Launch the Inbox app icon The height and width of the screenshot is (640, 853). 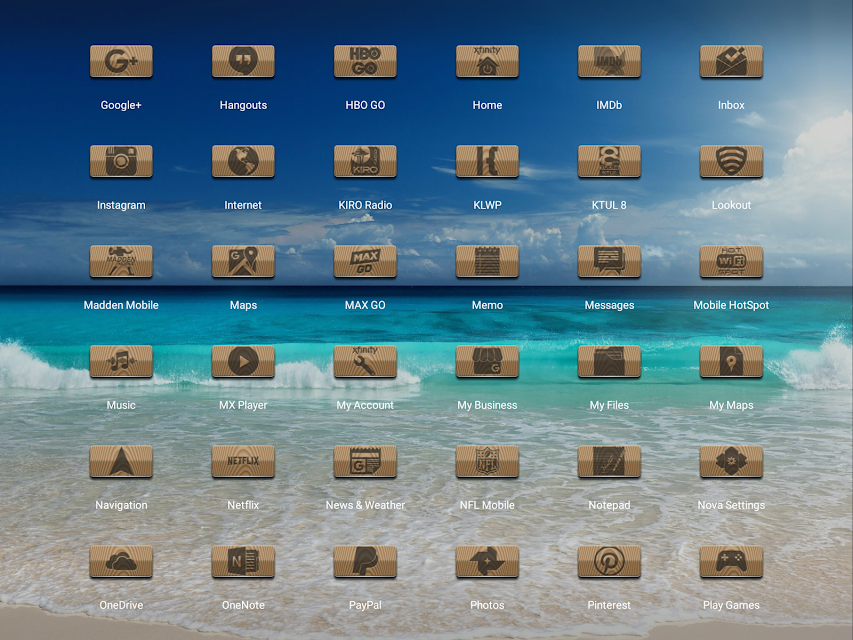coord(731,61)
